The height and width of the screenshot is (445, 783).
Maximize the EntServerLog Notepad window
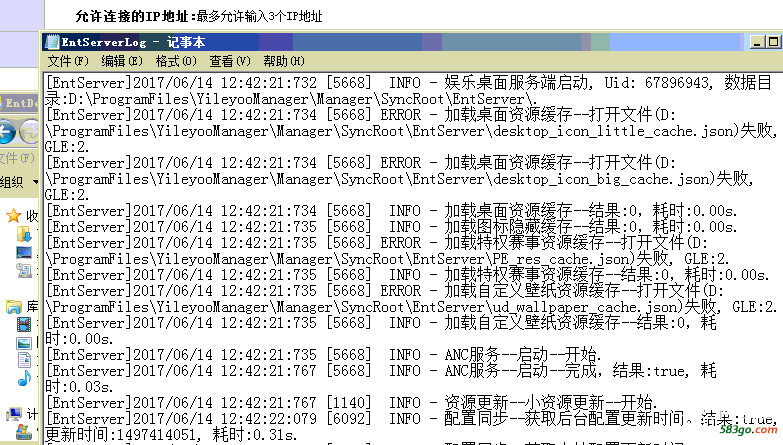click(x=774, y=42)
